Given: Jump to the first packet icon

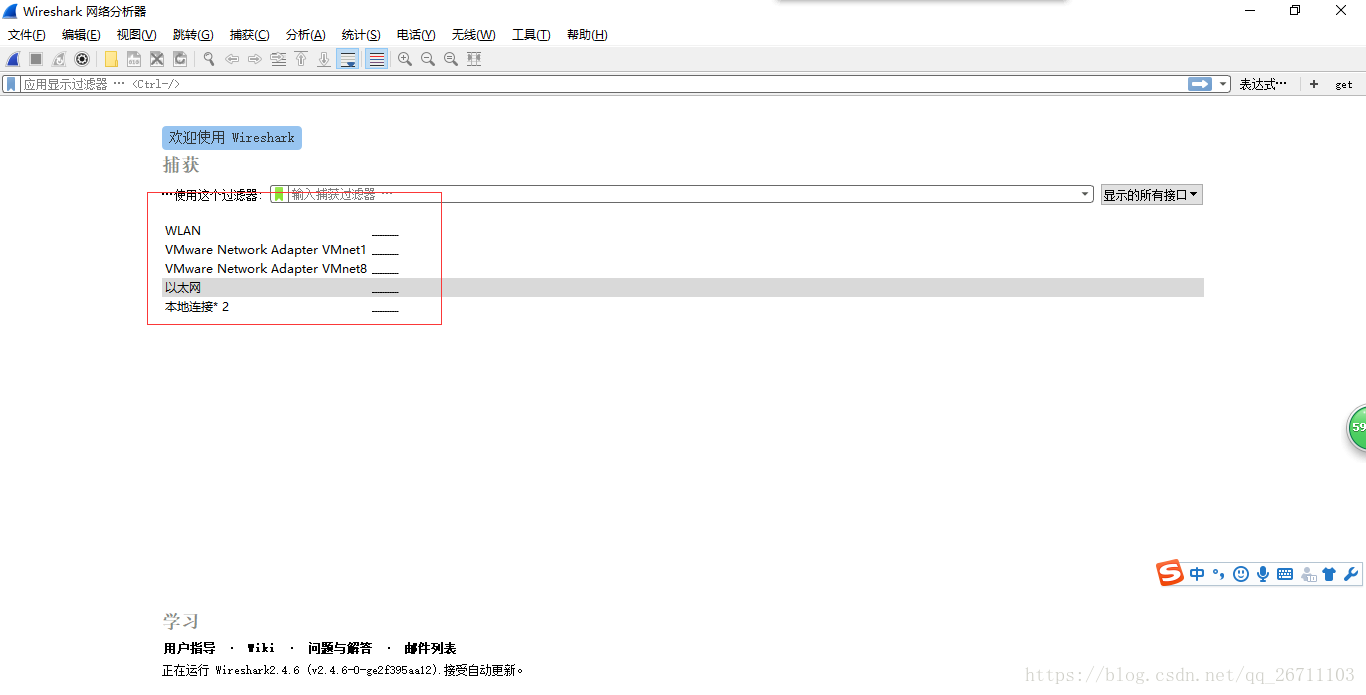Looking at the screenshot, I should point(301,59).
